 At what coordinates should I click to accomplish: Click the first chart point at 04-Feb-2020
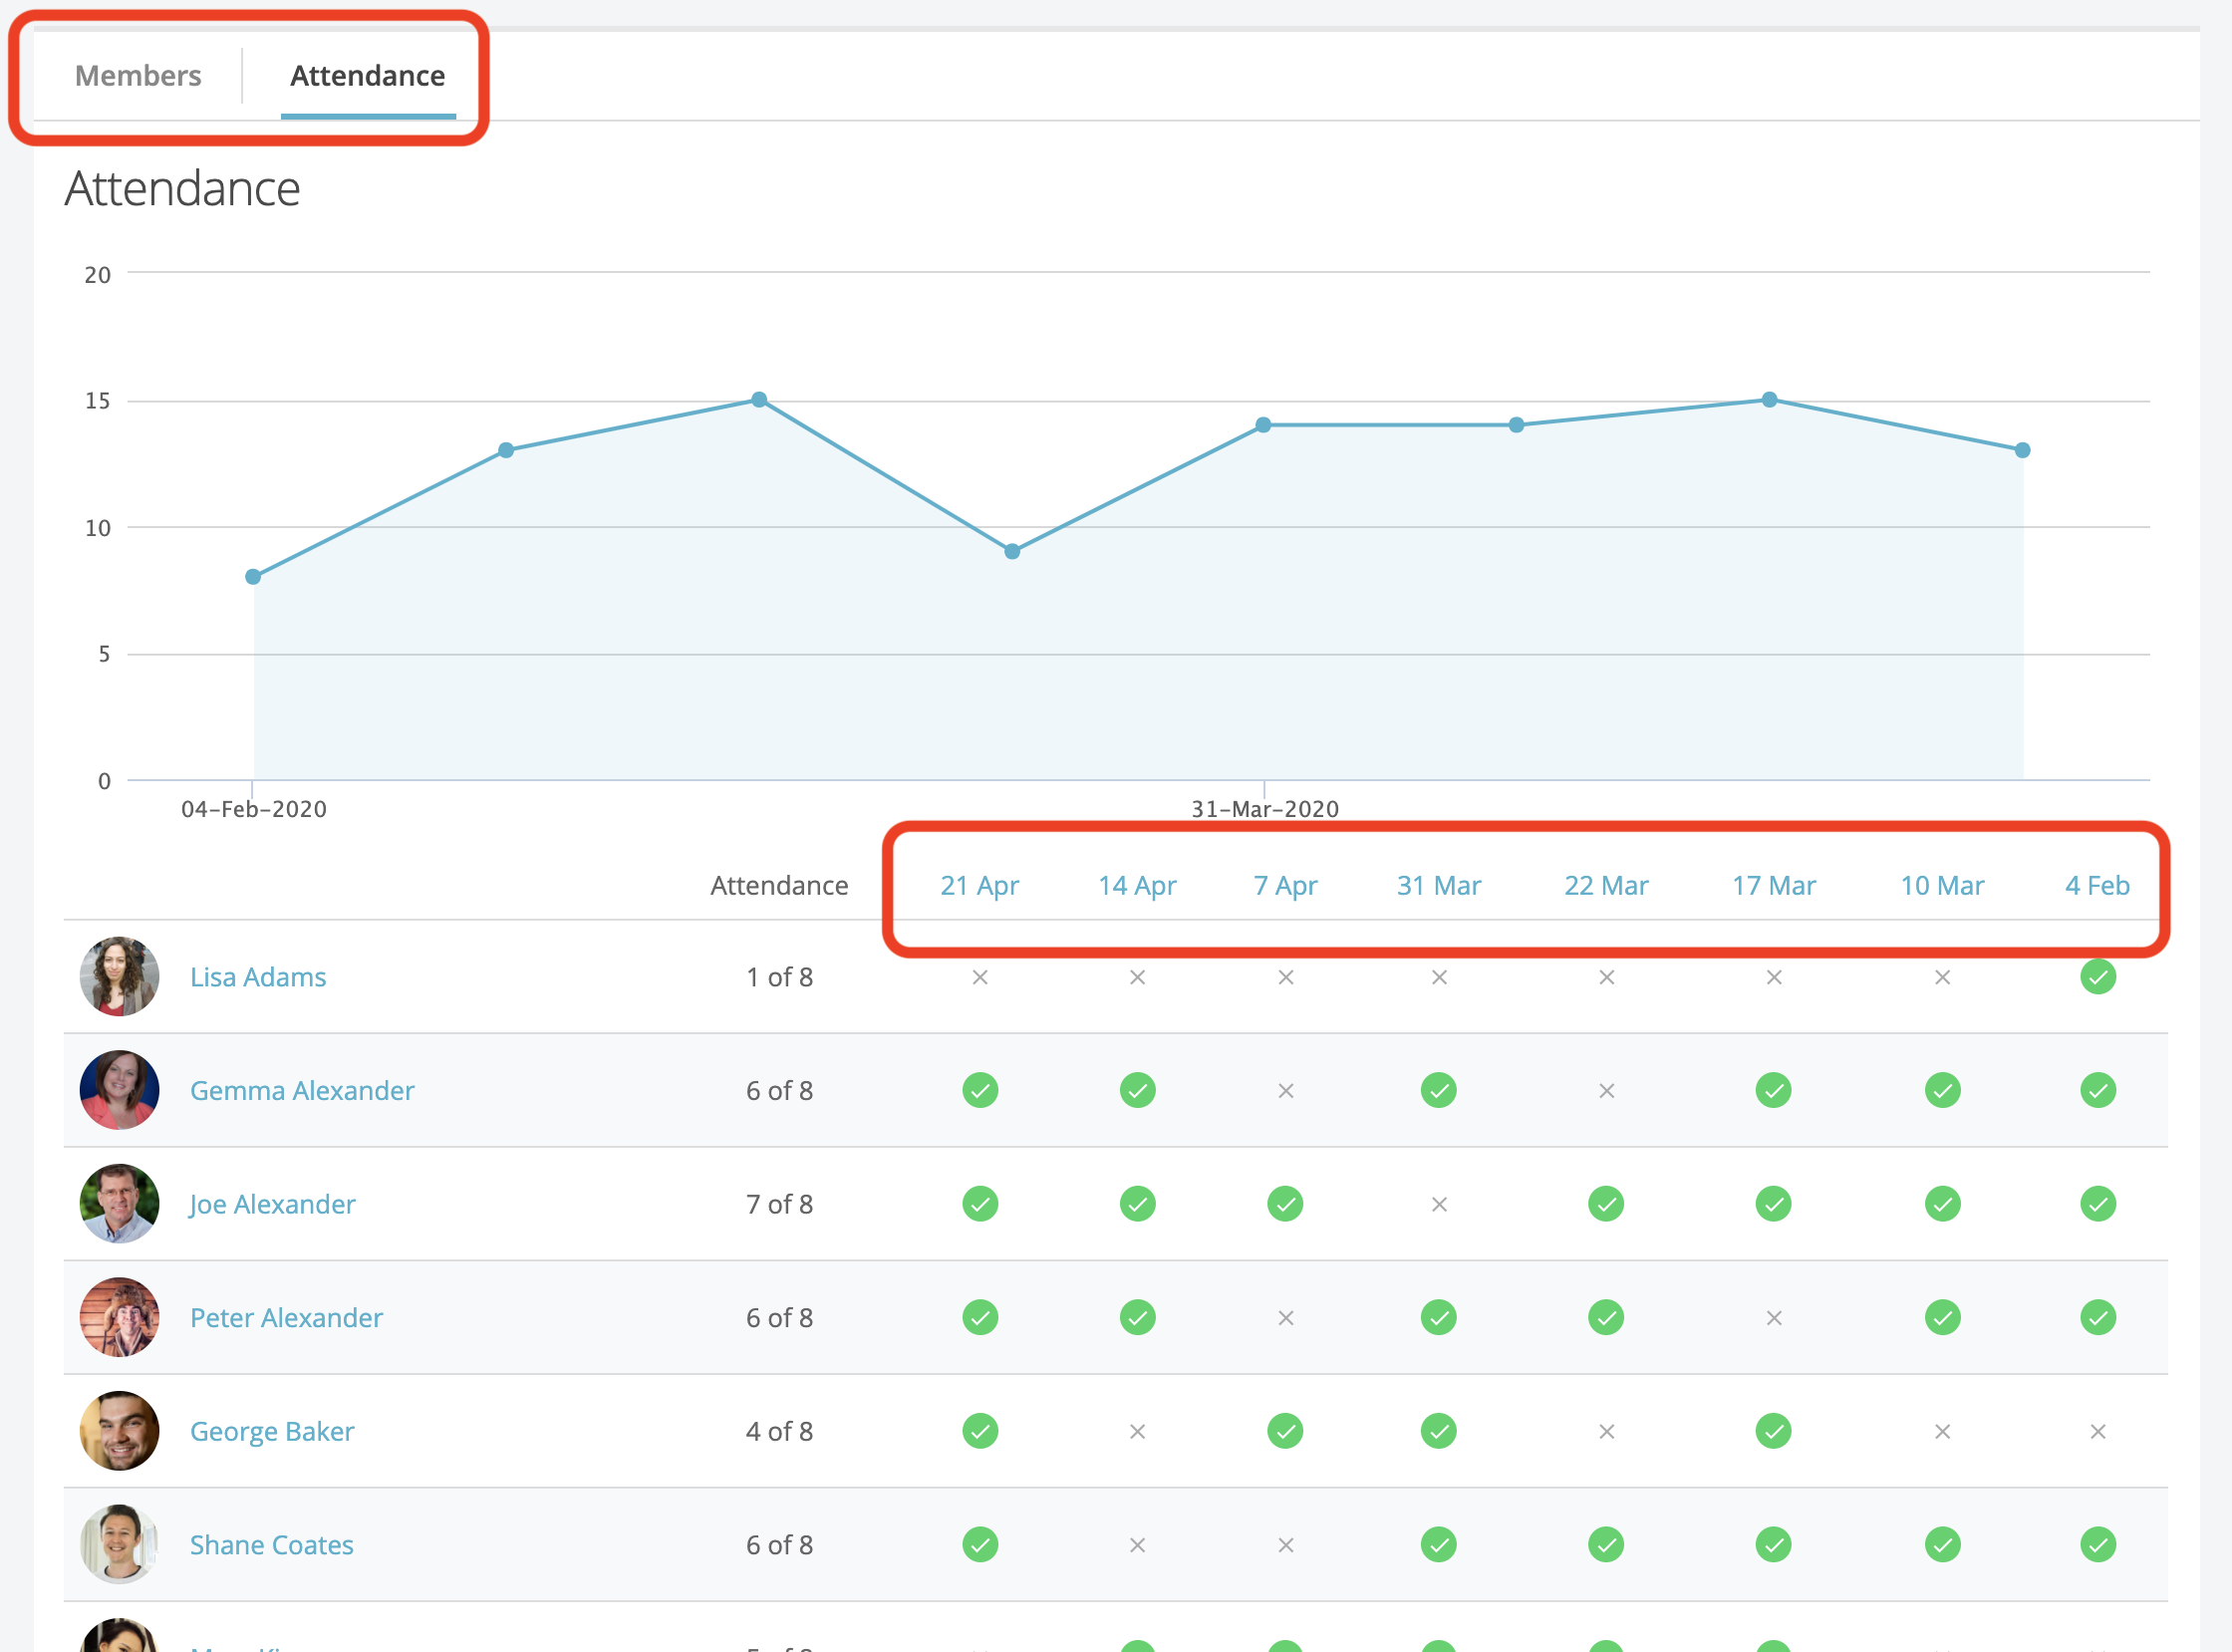click(253, 577)
